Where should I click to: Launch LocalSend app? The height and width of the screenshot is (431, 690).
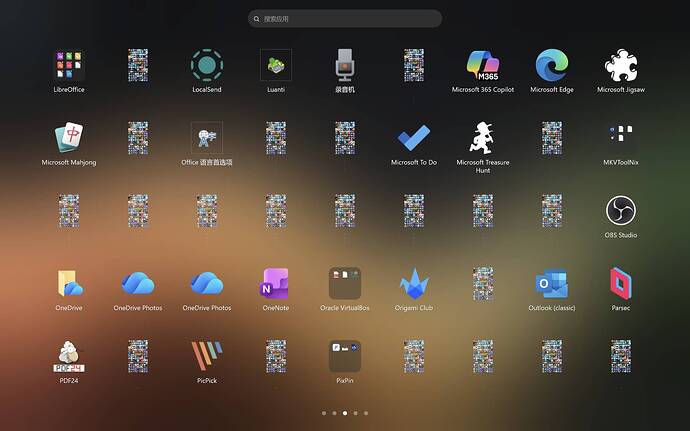pyautogui.click(x=207, y=65)
